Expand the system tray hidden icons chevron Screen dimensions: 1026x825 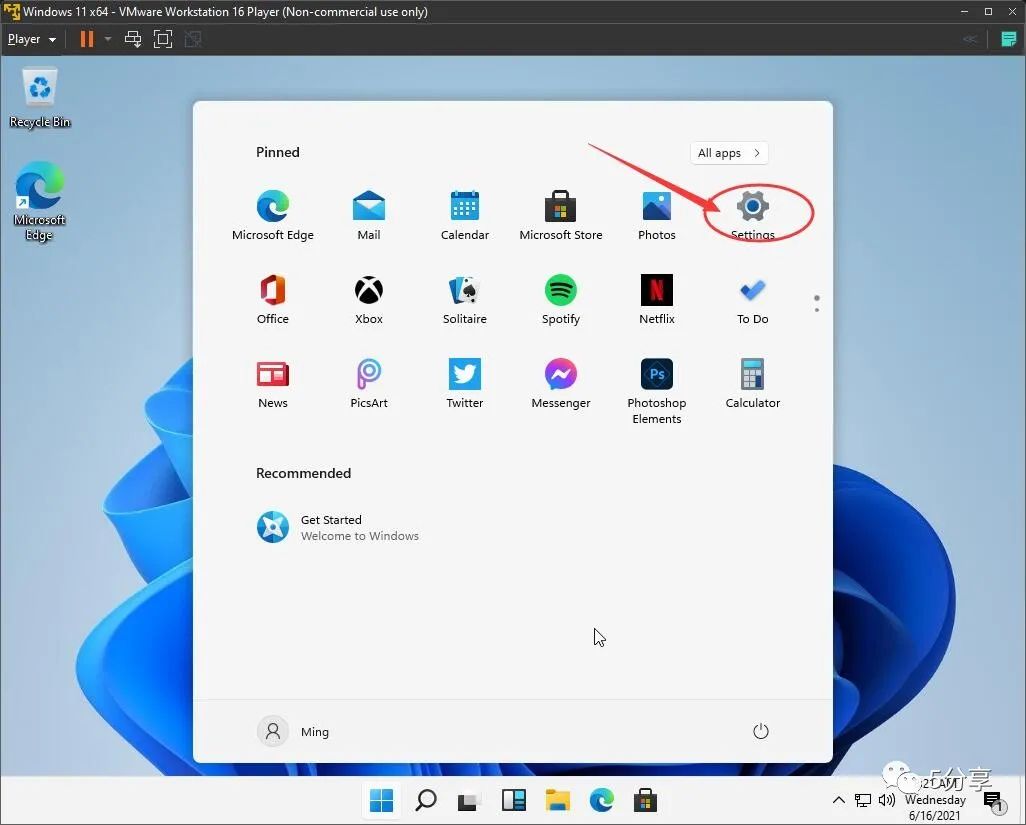(838, 799)
